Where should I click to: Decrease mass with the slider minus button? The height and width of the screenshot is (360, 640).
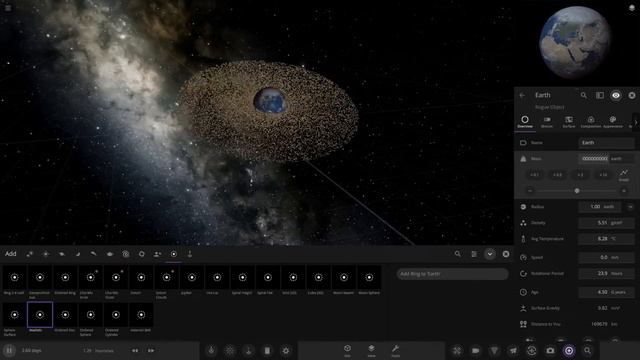pos(530,191)
